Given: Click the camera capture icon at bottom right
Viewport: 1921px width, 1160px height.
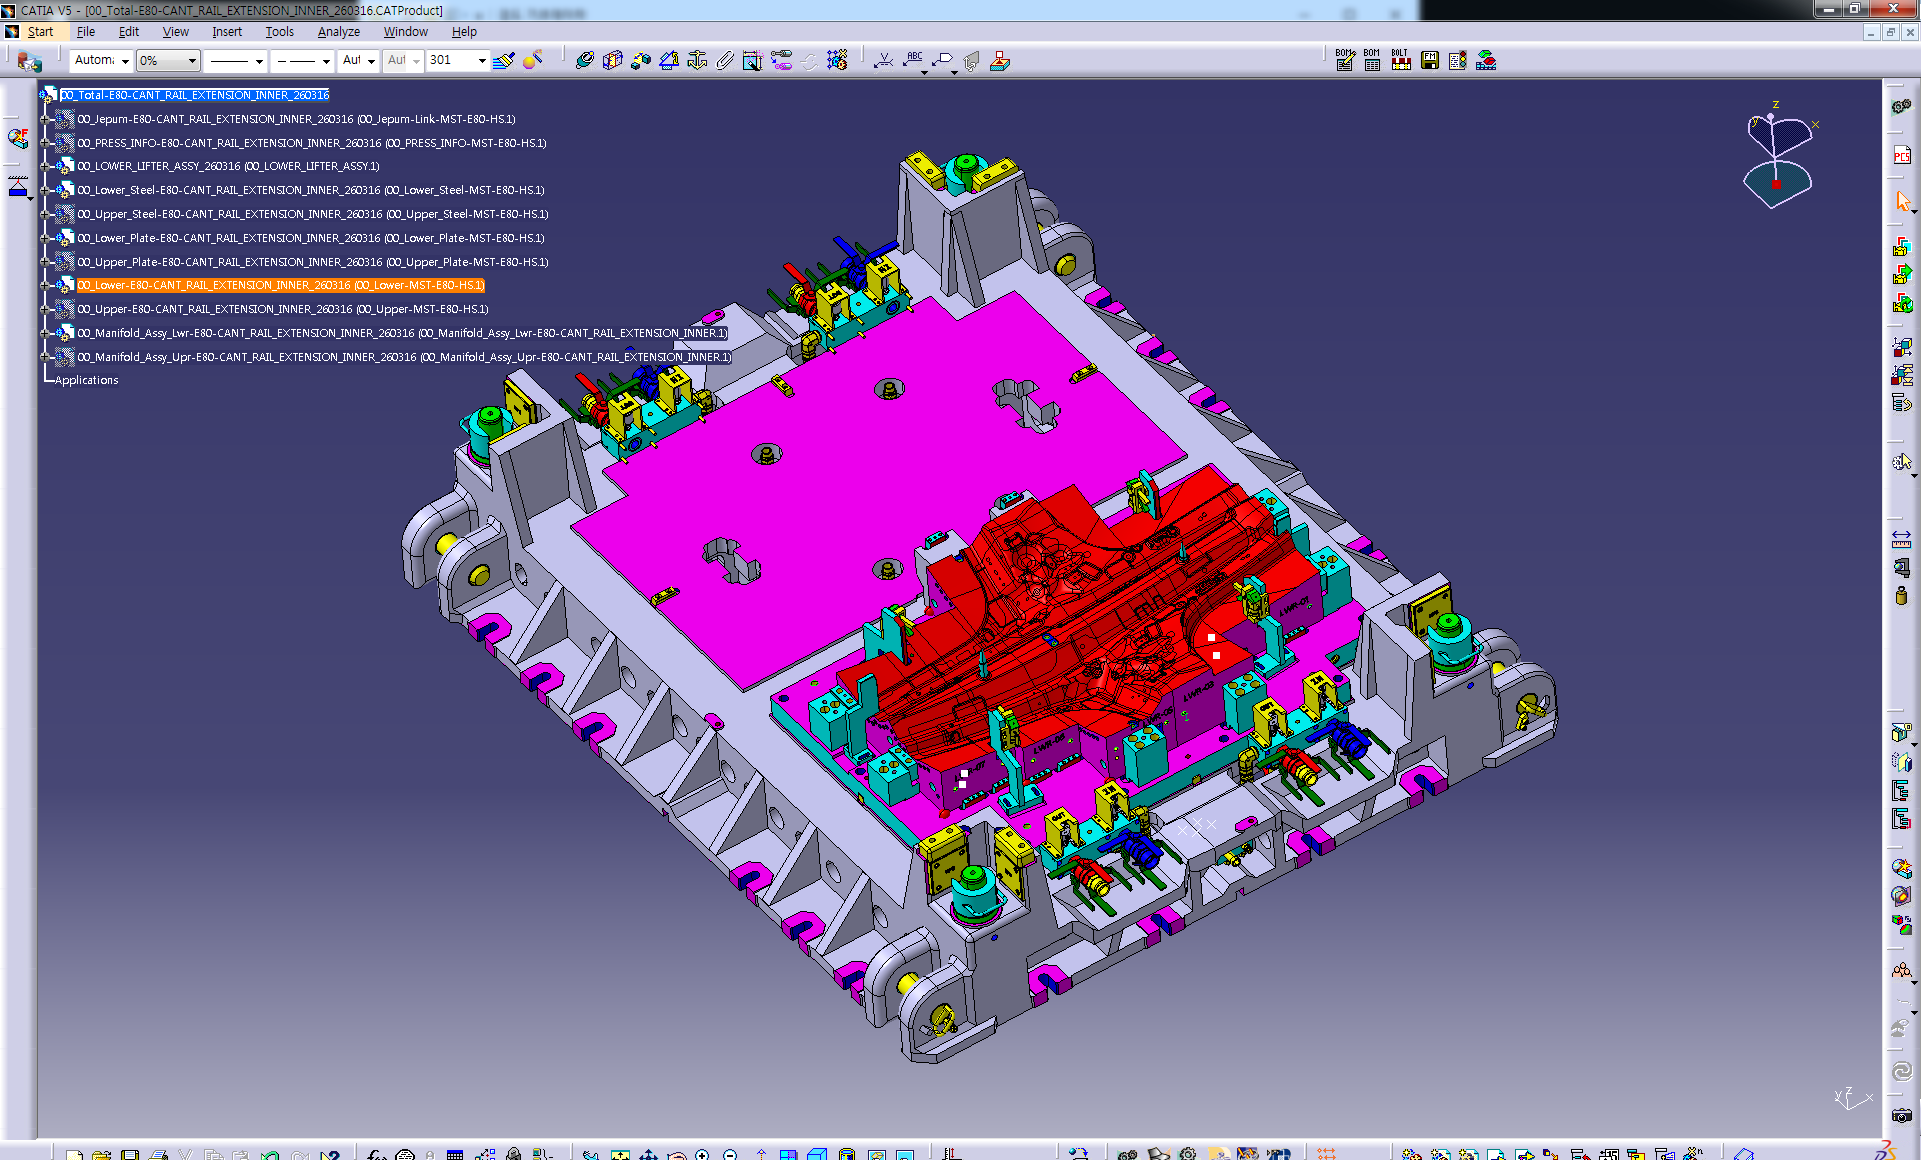Looking at the screenshot, I should click(1901, 1115).
